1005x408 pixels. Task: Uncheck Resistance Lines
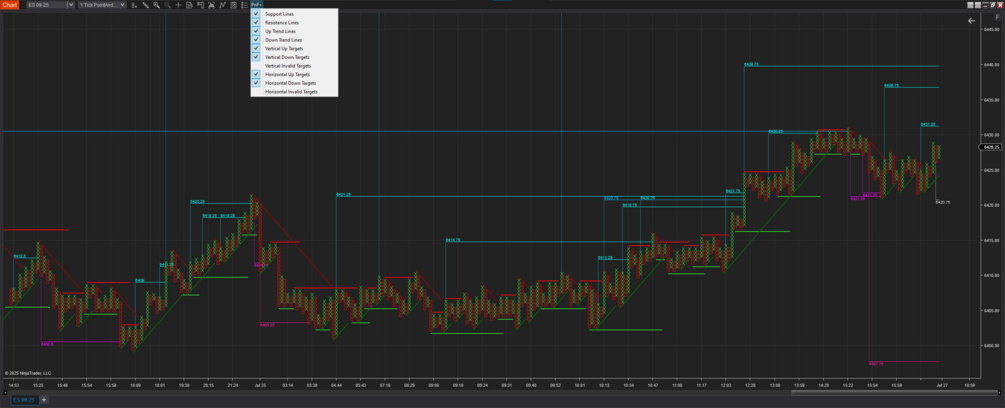294,22
